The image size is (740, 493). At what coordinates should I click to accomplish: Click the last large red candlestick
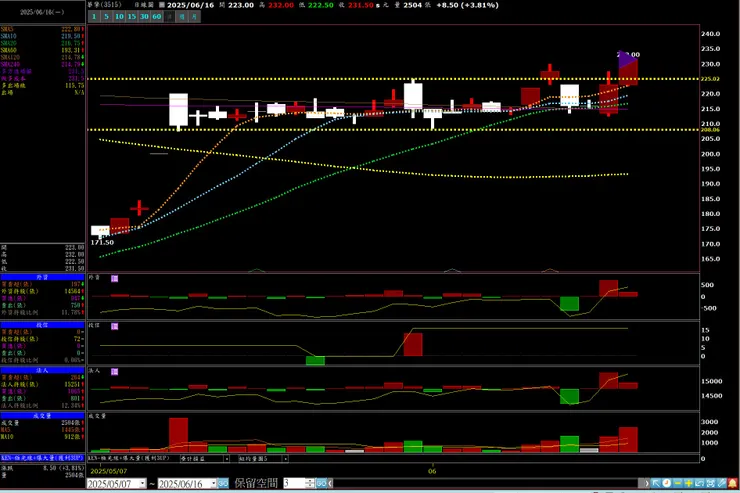[628, 72]
